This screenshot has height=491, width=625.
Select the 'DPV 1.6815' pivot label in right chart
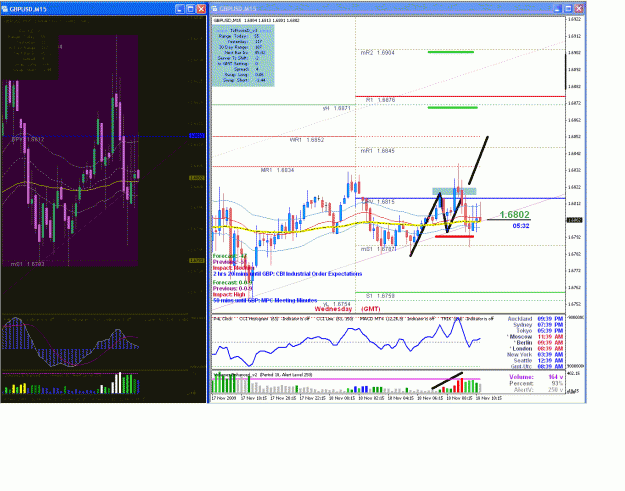point(378,202)
